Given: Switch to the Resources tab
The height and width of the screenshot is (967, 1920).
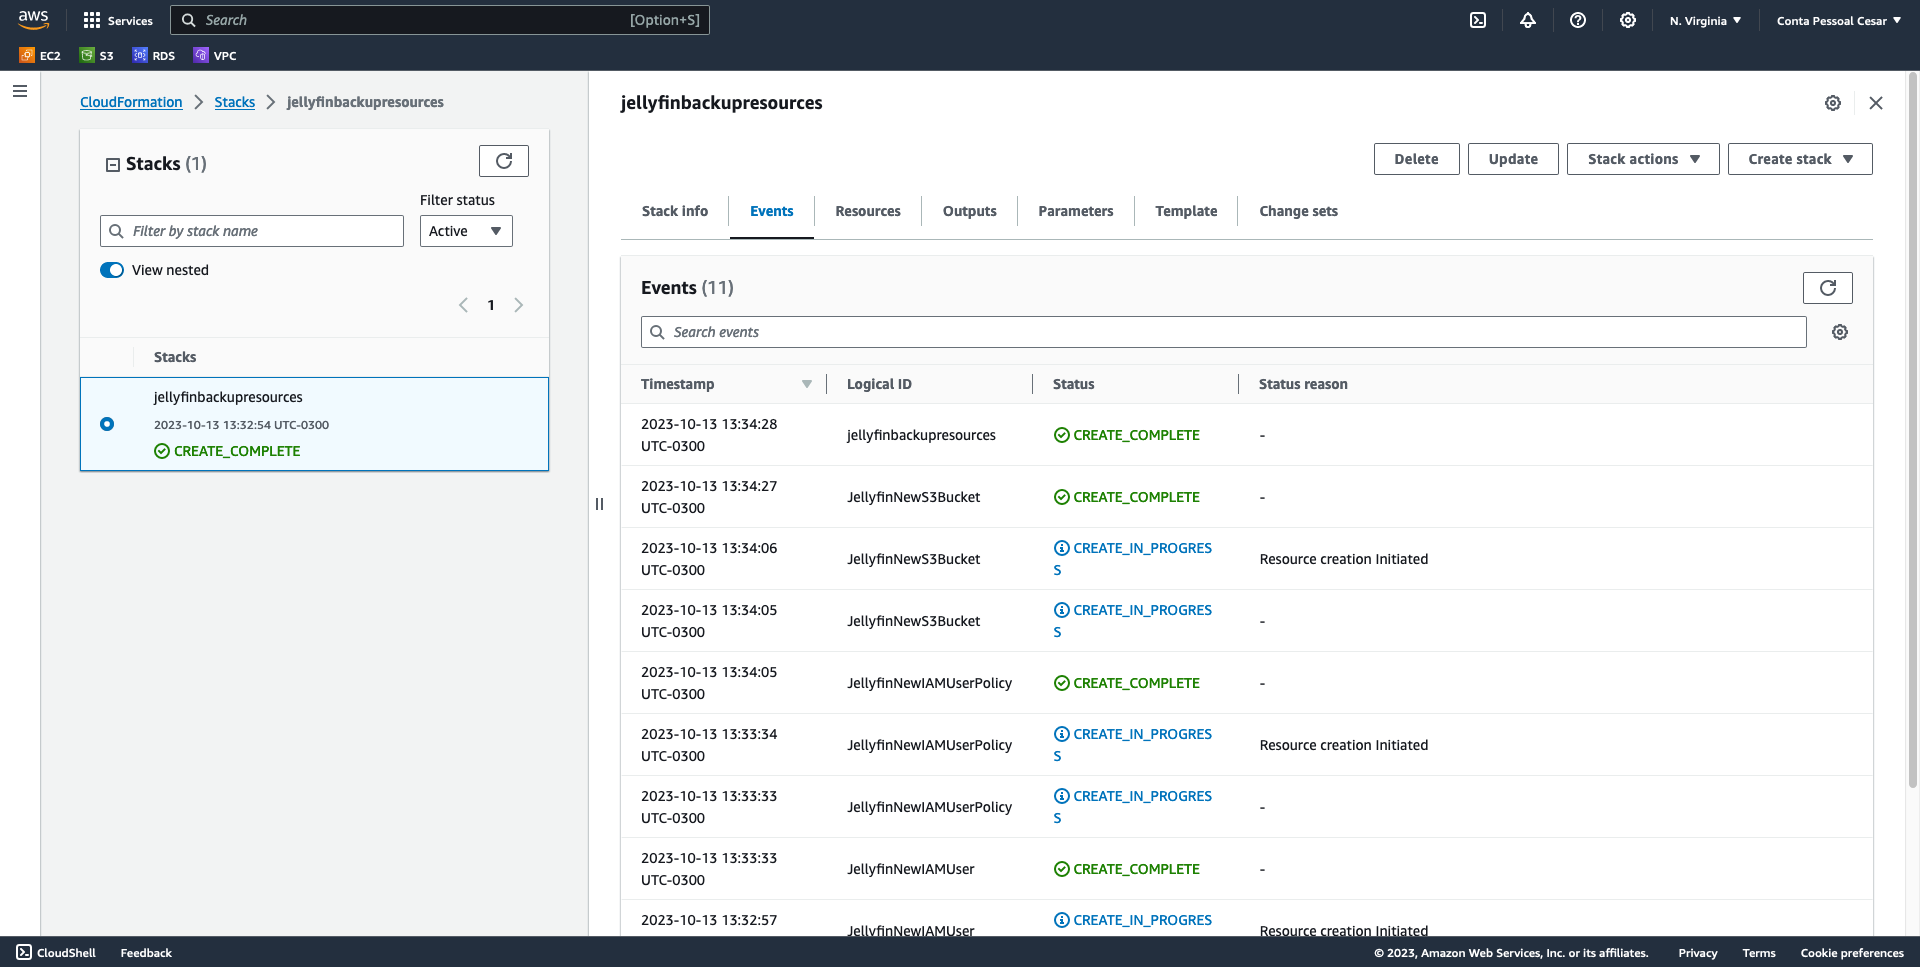Looking at the screenshot, I should point(867,211).
